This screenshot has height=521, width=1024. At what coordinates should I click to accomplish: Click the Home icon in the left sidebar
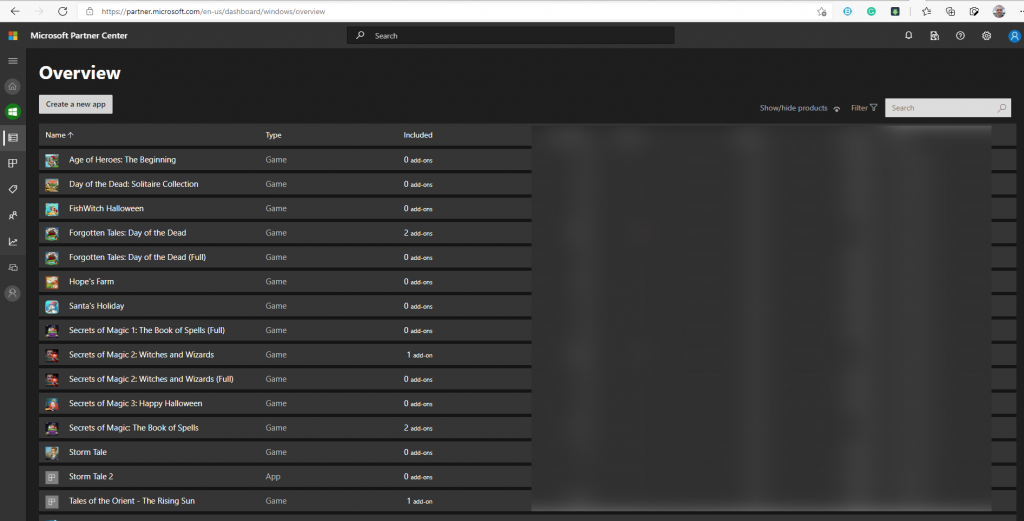pyautogui.click(x=13, y=87)
